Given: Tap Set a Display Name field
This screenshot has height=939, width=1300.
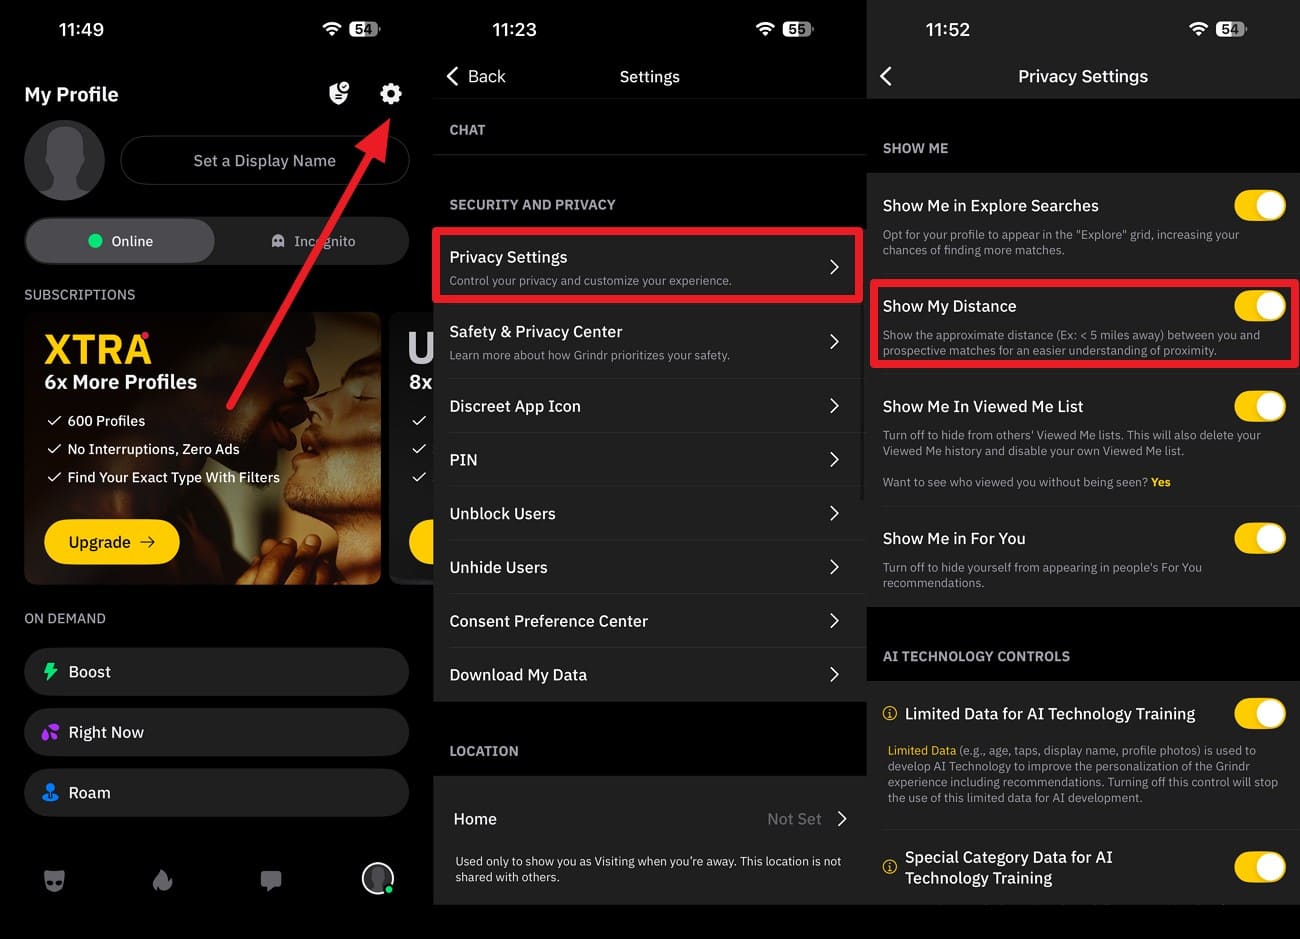Looking at the screenshot, I should point(265,161).
